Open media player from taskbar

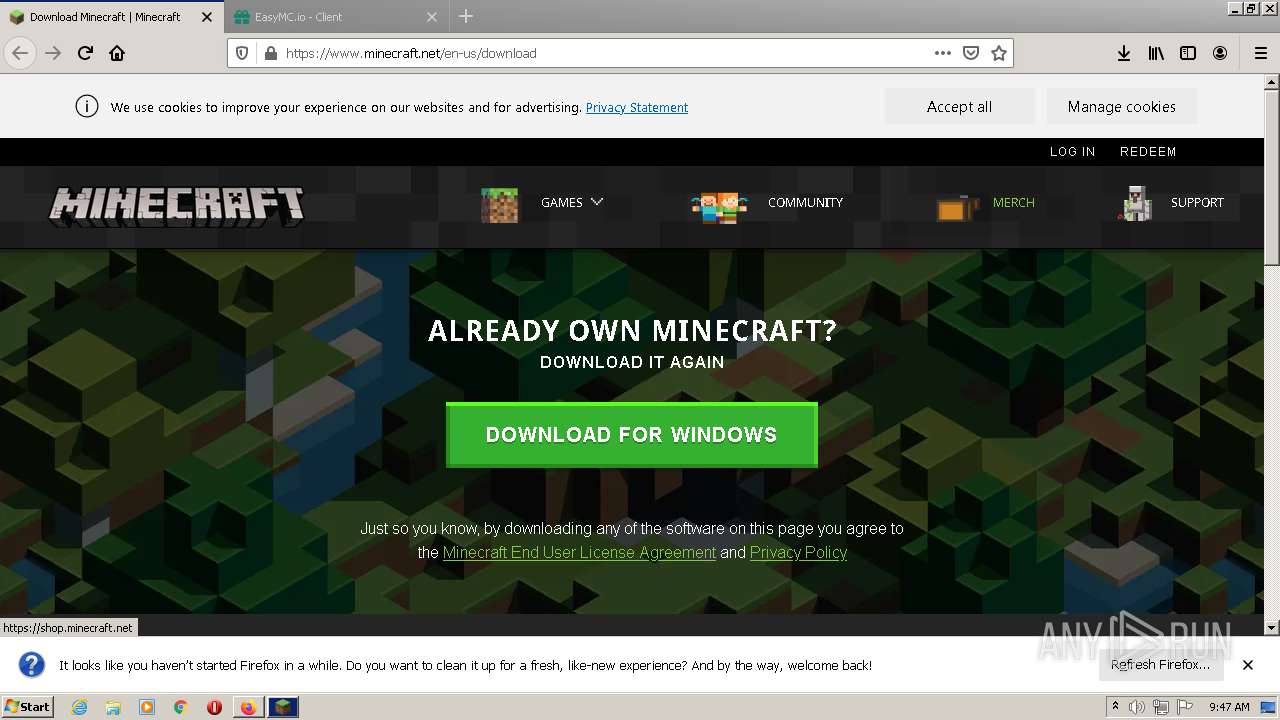coord(147,707)
